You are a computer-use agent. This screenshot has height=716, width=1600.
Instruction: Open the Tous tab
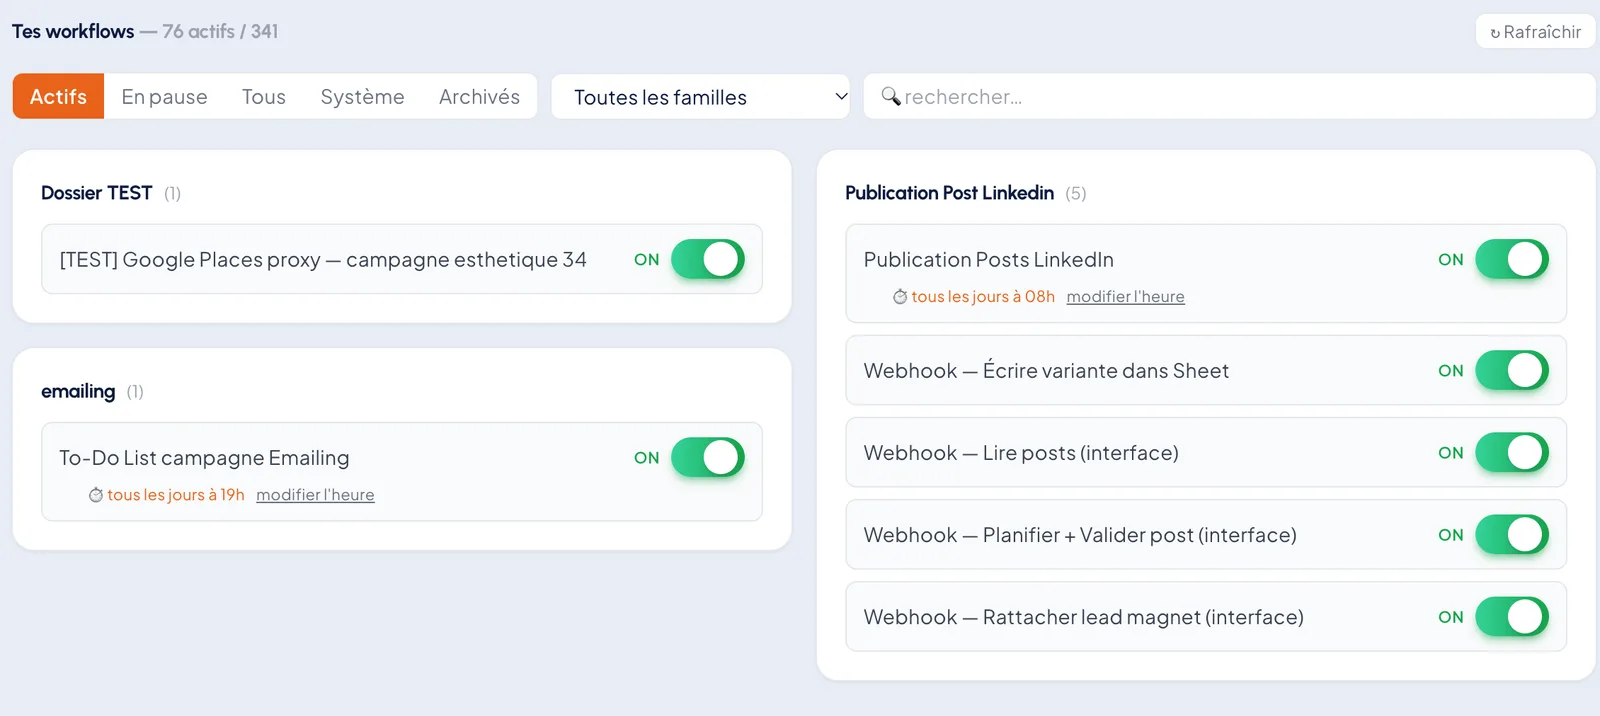(264, 96)
